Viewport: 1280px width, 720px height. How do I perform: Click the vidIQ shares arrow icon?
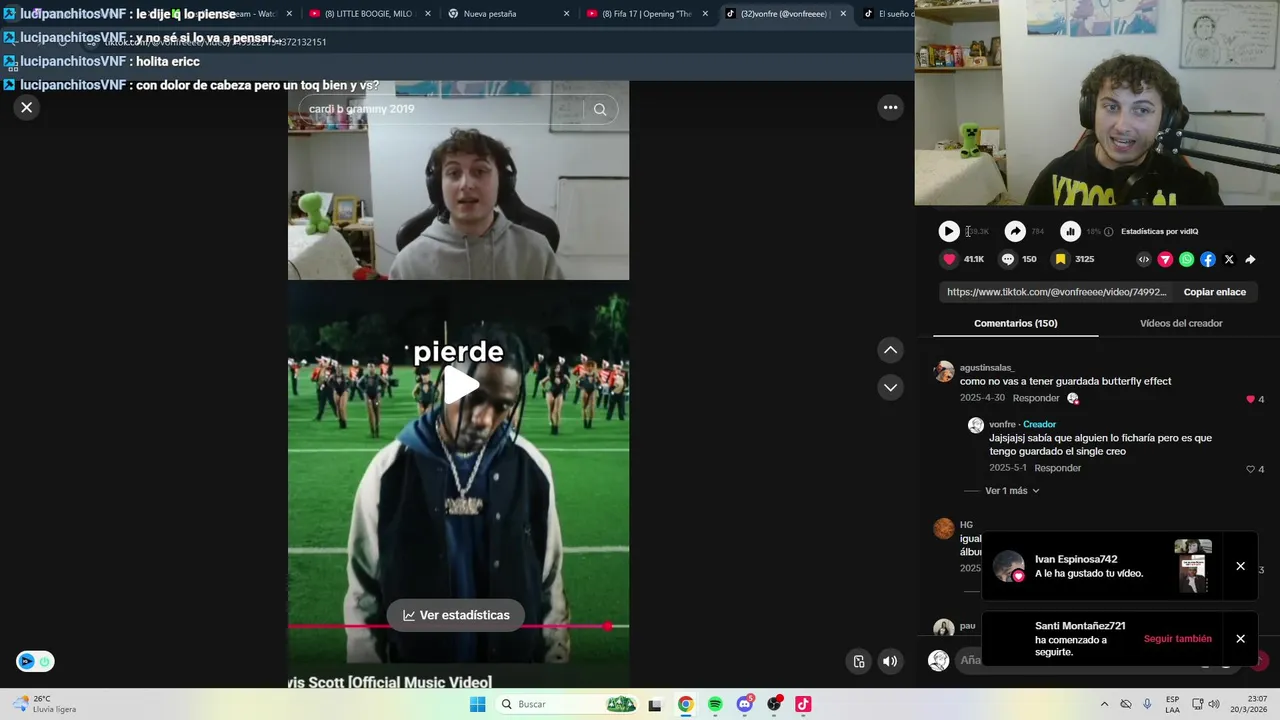coord(1015,231)
